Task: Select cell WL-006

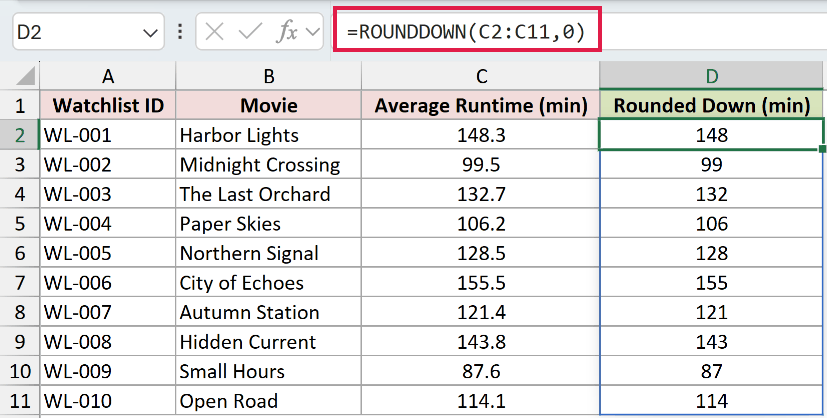Action: pos(108,283)
